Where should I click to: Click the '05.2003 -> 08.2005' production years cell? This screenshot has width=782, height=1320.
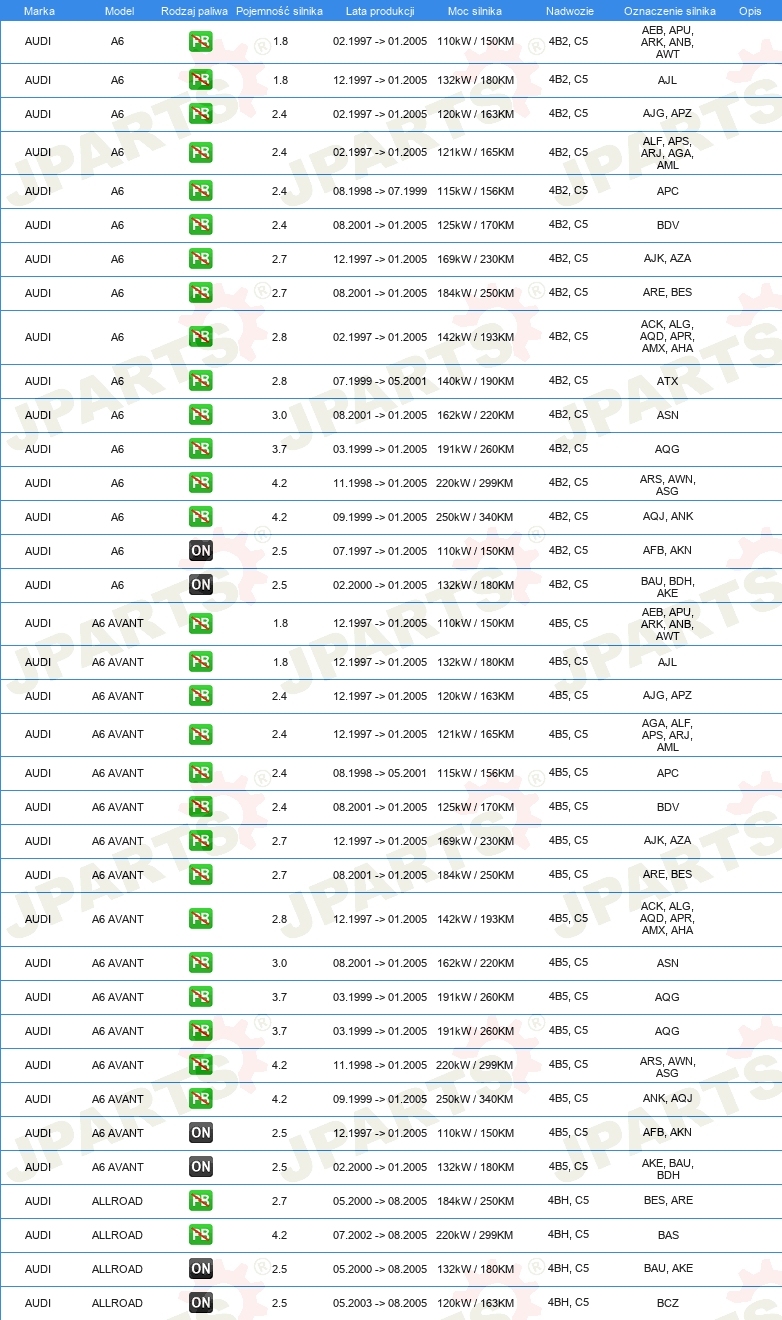point(380,1303)
